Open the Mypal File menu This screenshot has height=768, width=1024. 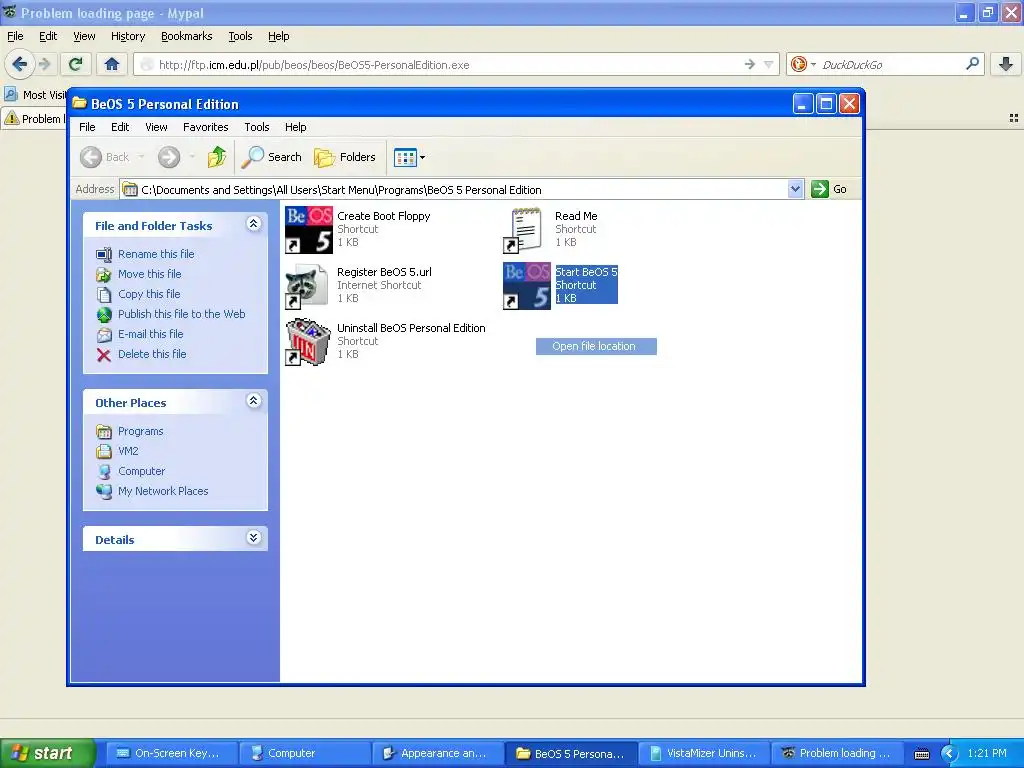click(15, 37)
